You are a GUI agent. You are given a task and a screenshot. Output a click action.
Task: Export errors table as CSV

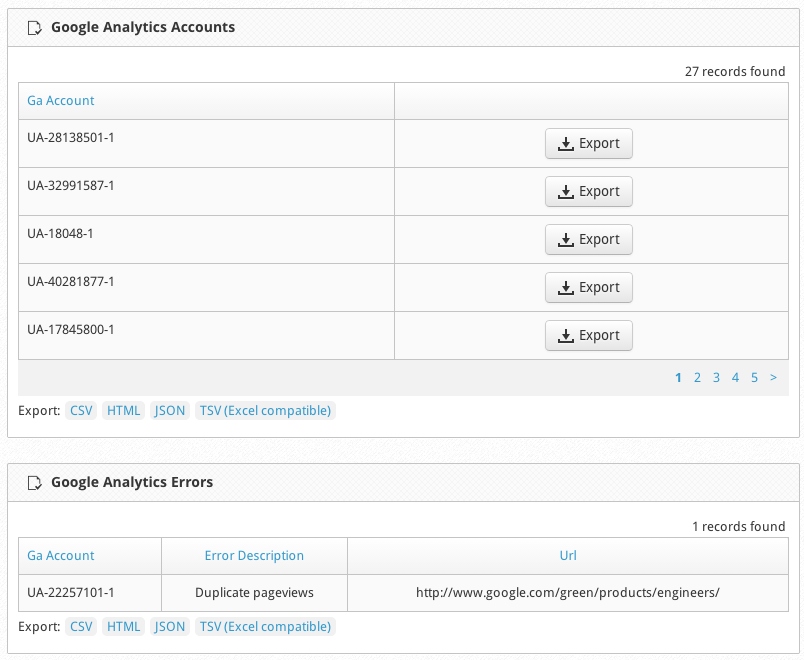(x=81, y=627)
